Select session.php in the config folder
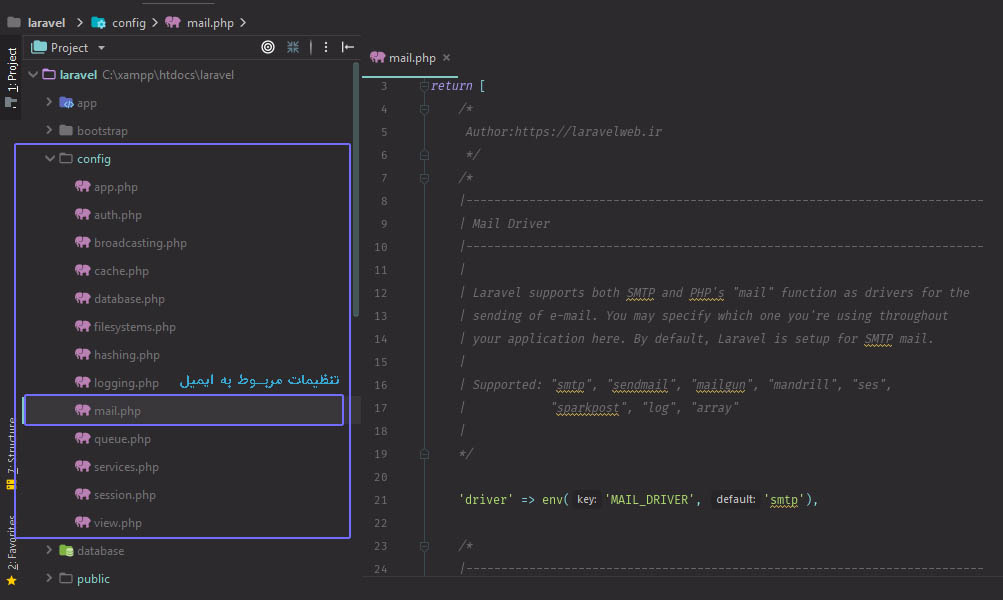This screenshot has height=600, width=1003. [124, 495]
